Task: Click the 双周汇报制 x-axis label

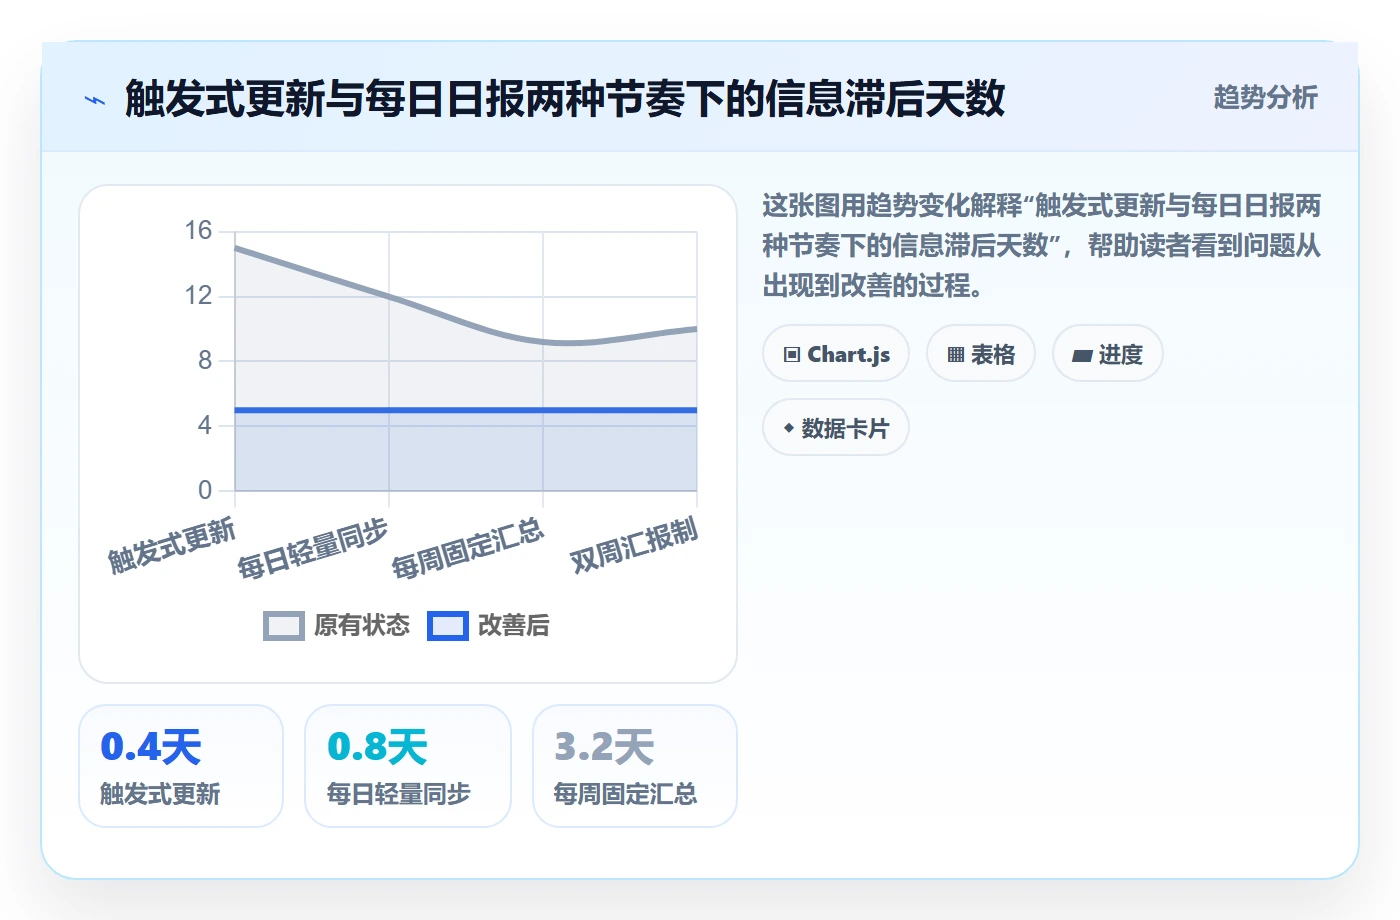Action: pos(634,545)
